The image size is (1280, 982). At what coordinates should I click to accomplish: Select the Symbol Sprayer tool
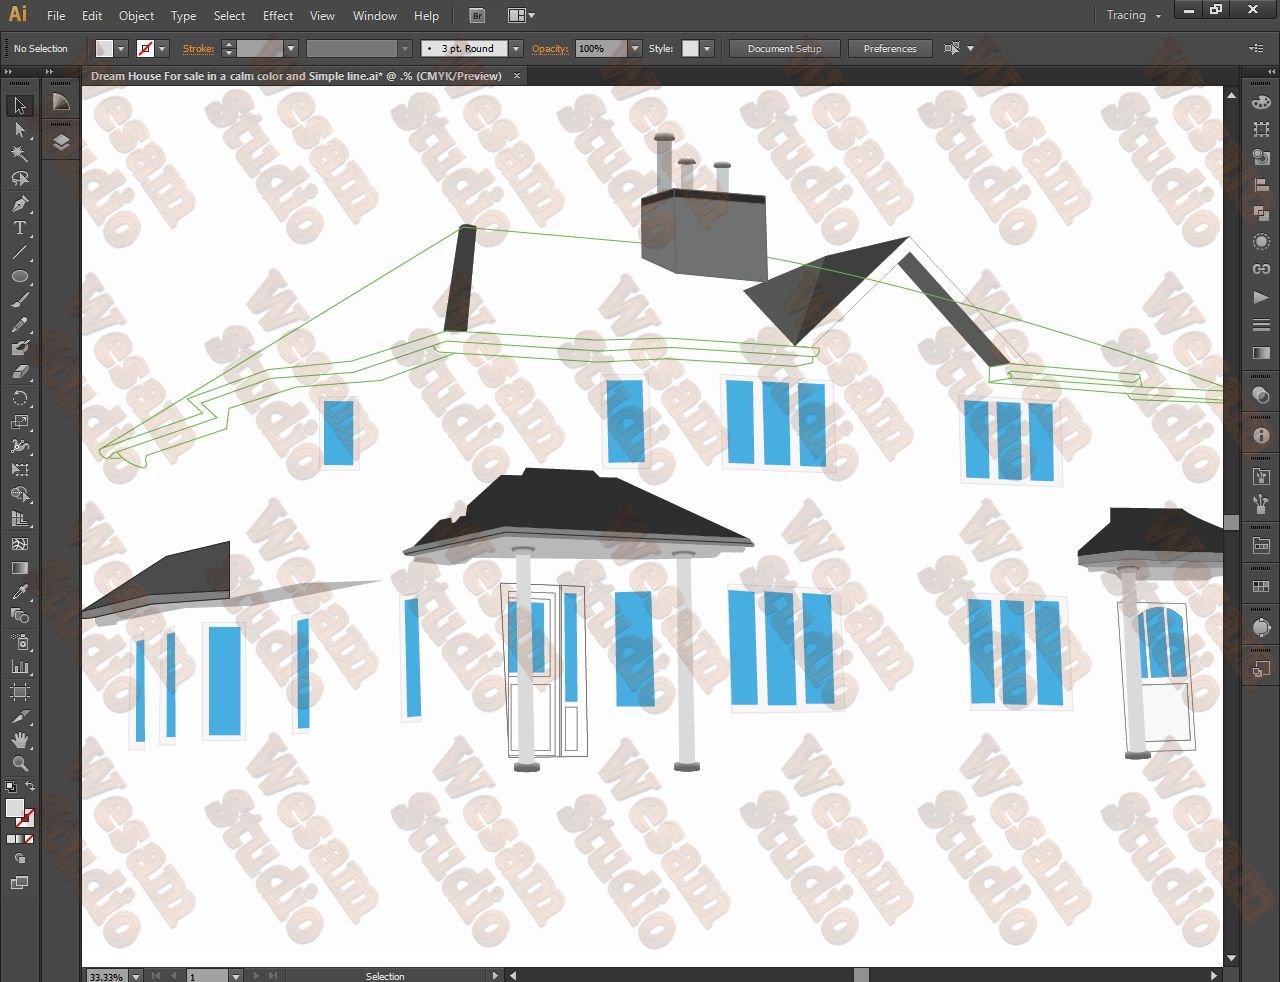coord(20,642)
